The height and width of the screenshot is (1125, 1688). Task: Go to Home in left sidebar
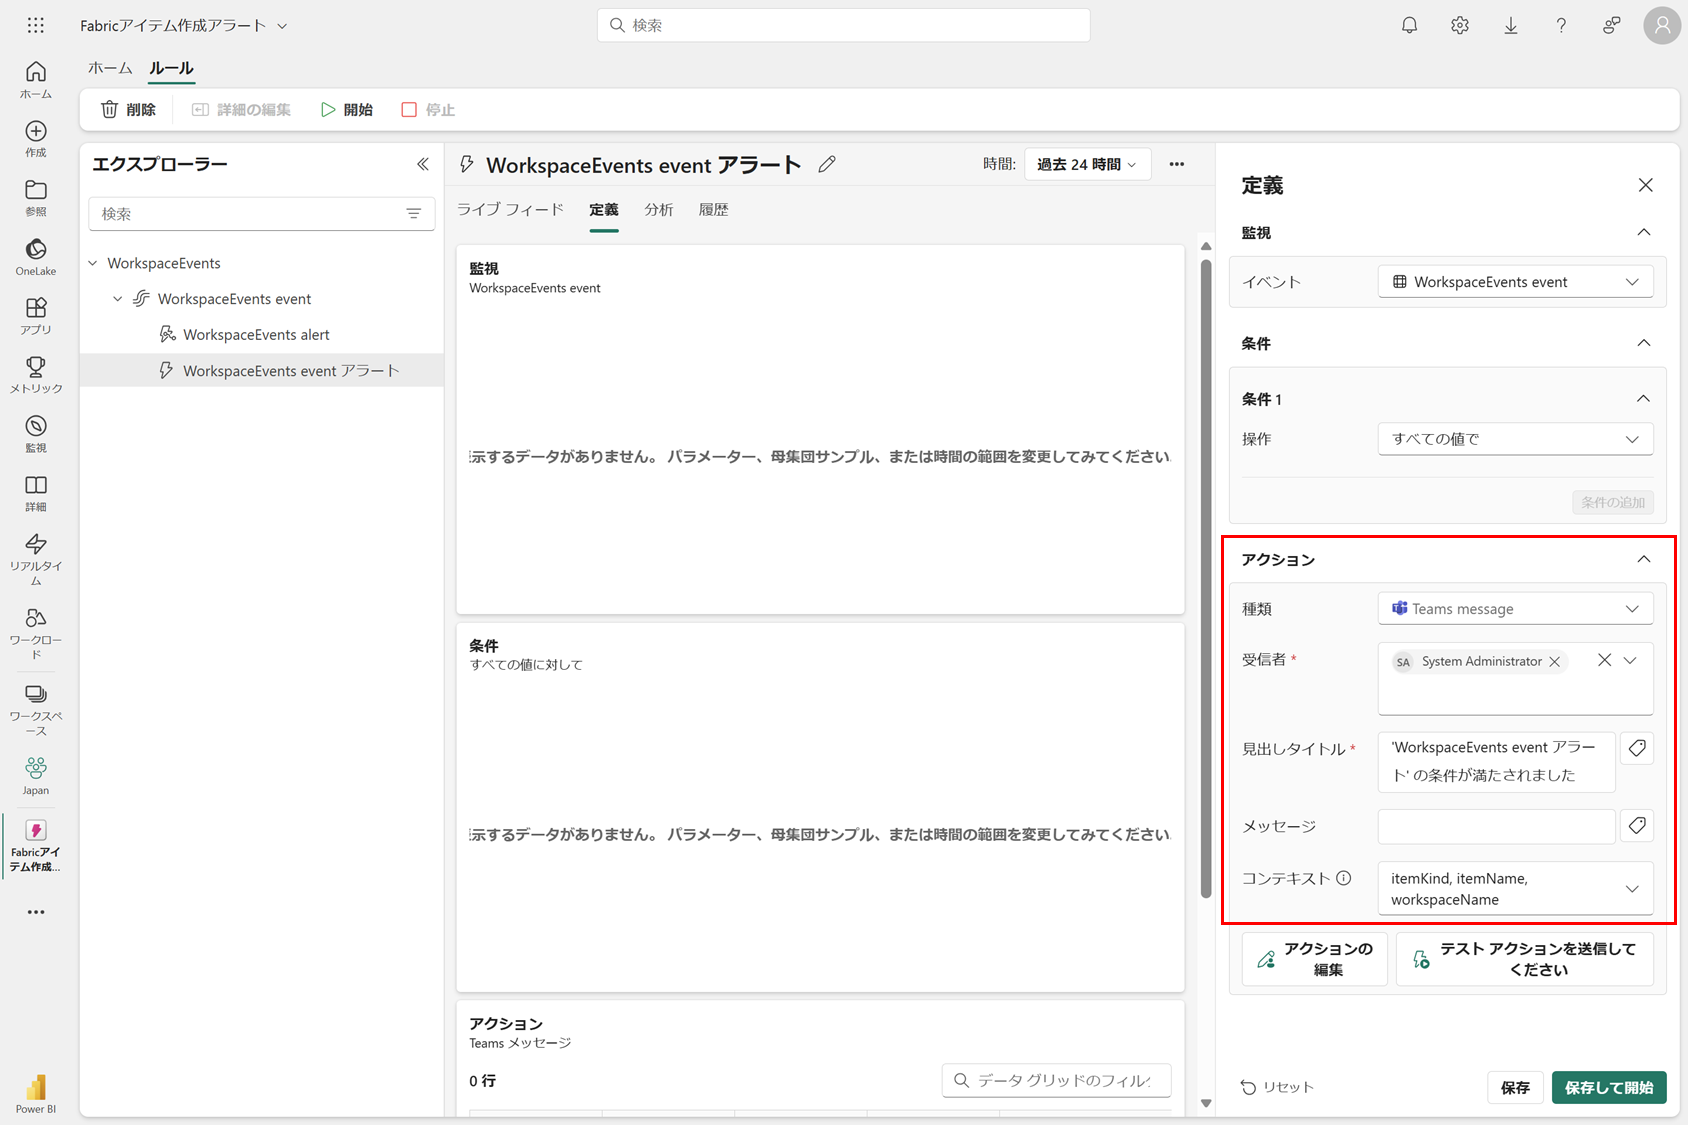coord(36,80)
